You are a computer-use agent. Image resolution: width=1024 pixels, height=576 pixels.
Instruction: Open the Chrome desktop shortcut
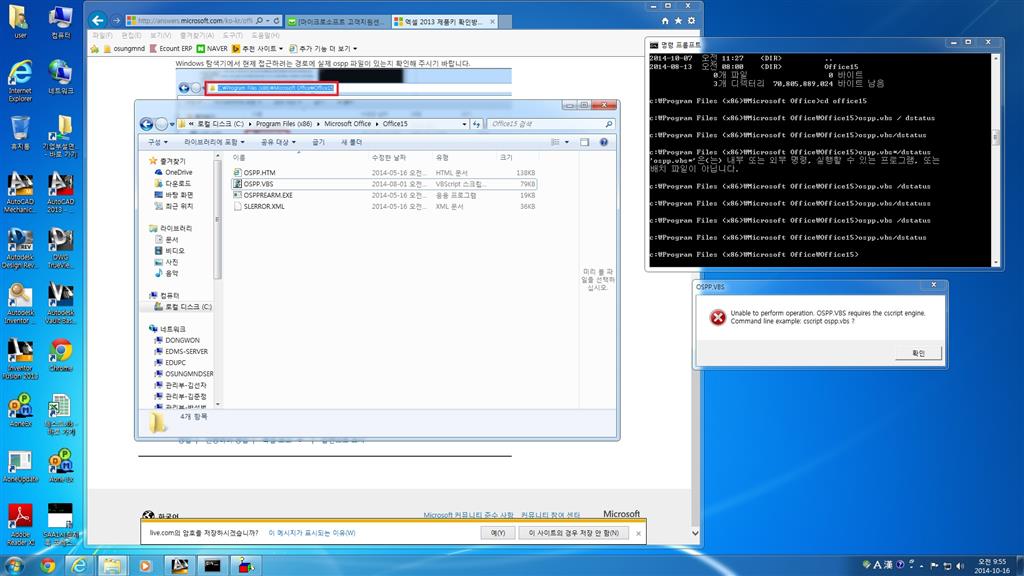click(x=61, y=357)
